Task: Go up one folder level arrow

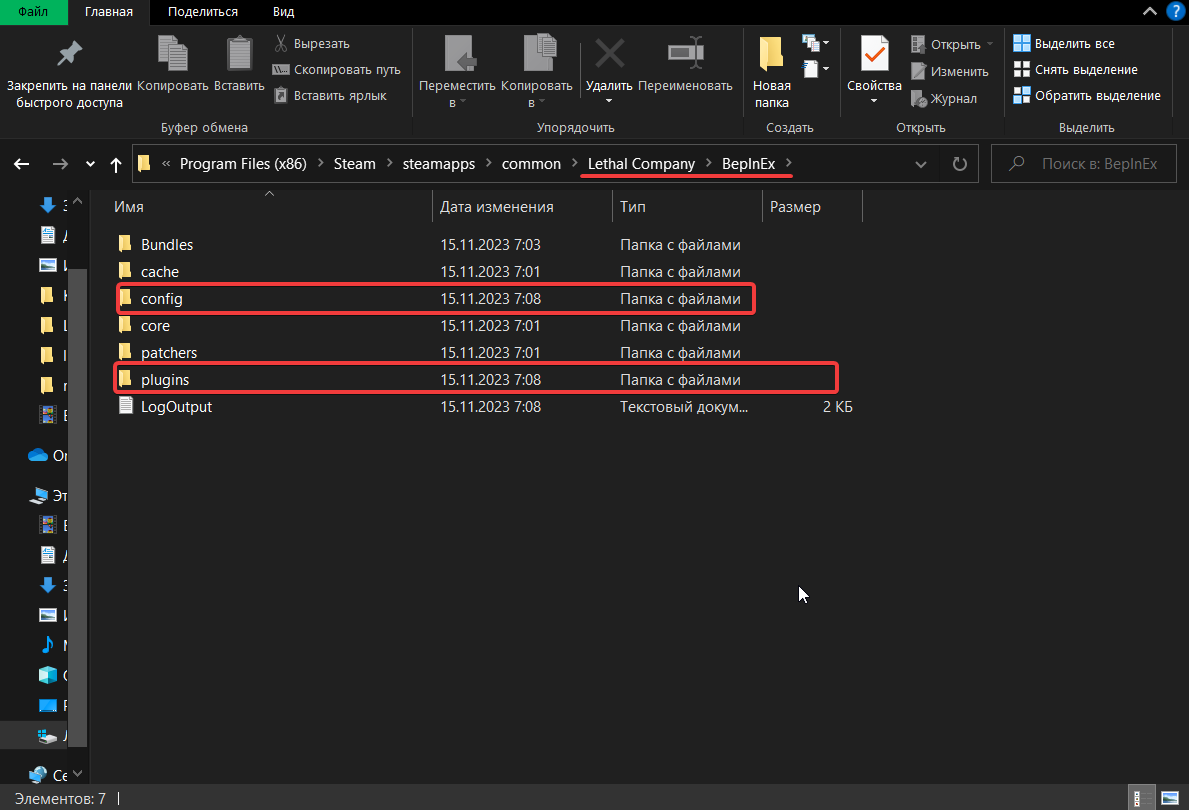Action: (x=115, y=164)
